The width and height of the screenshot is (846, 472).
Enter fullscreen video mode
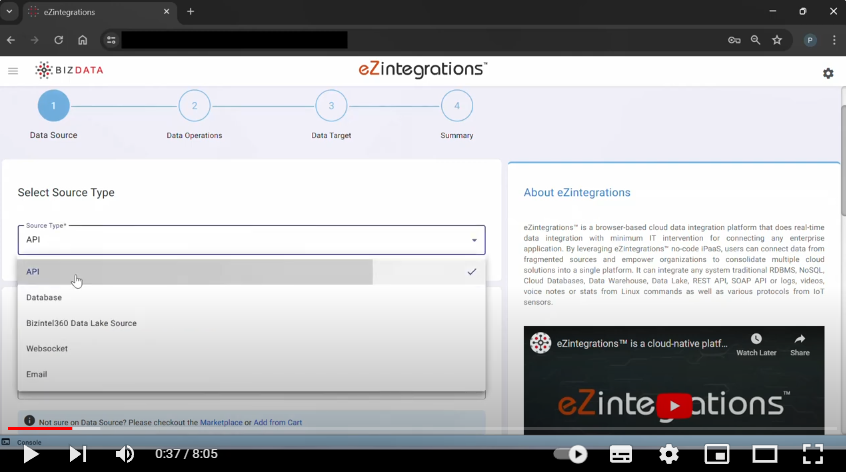pos(813,455)
